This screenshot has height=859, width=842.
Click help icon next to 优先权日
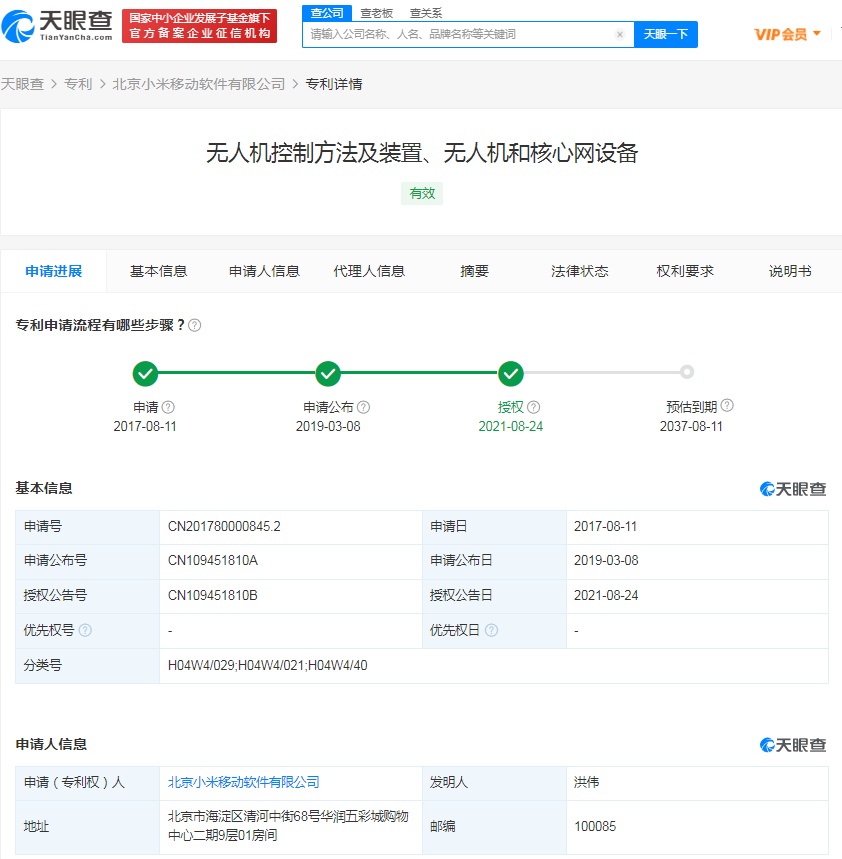click(x=491, y=630)
